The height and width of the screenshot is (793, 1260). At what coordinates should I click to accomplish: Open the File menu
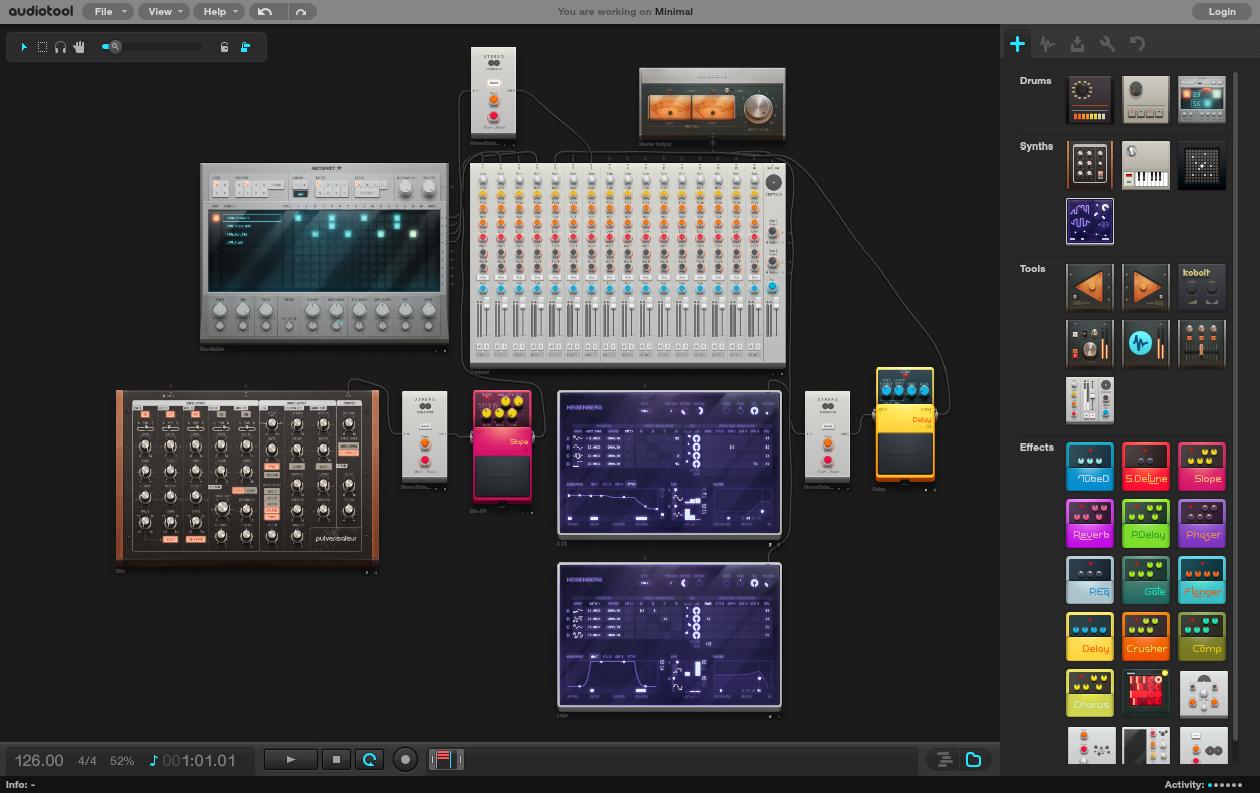107,11
